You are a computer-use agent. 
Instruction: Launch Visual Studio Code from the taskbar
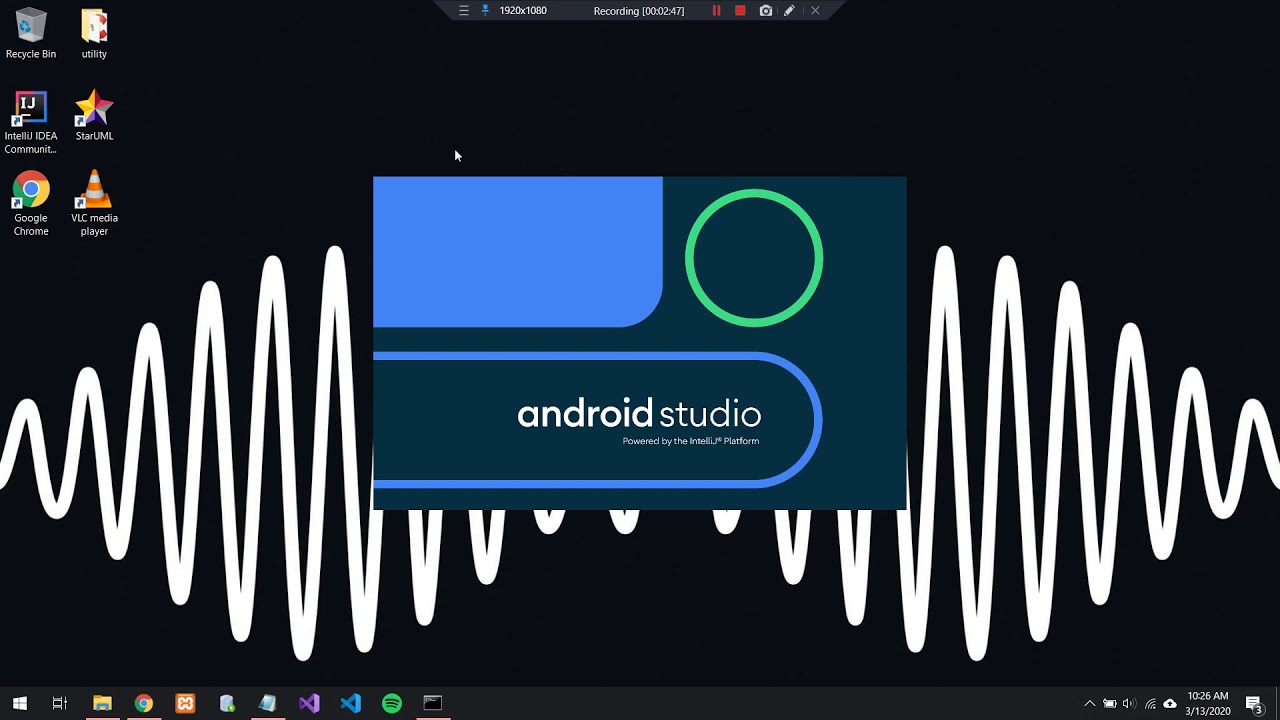tap(350, 703)
